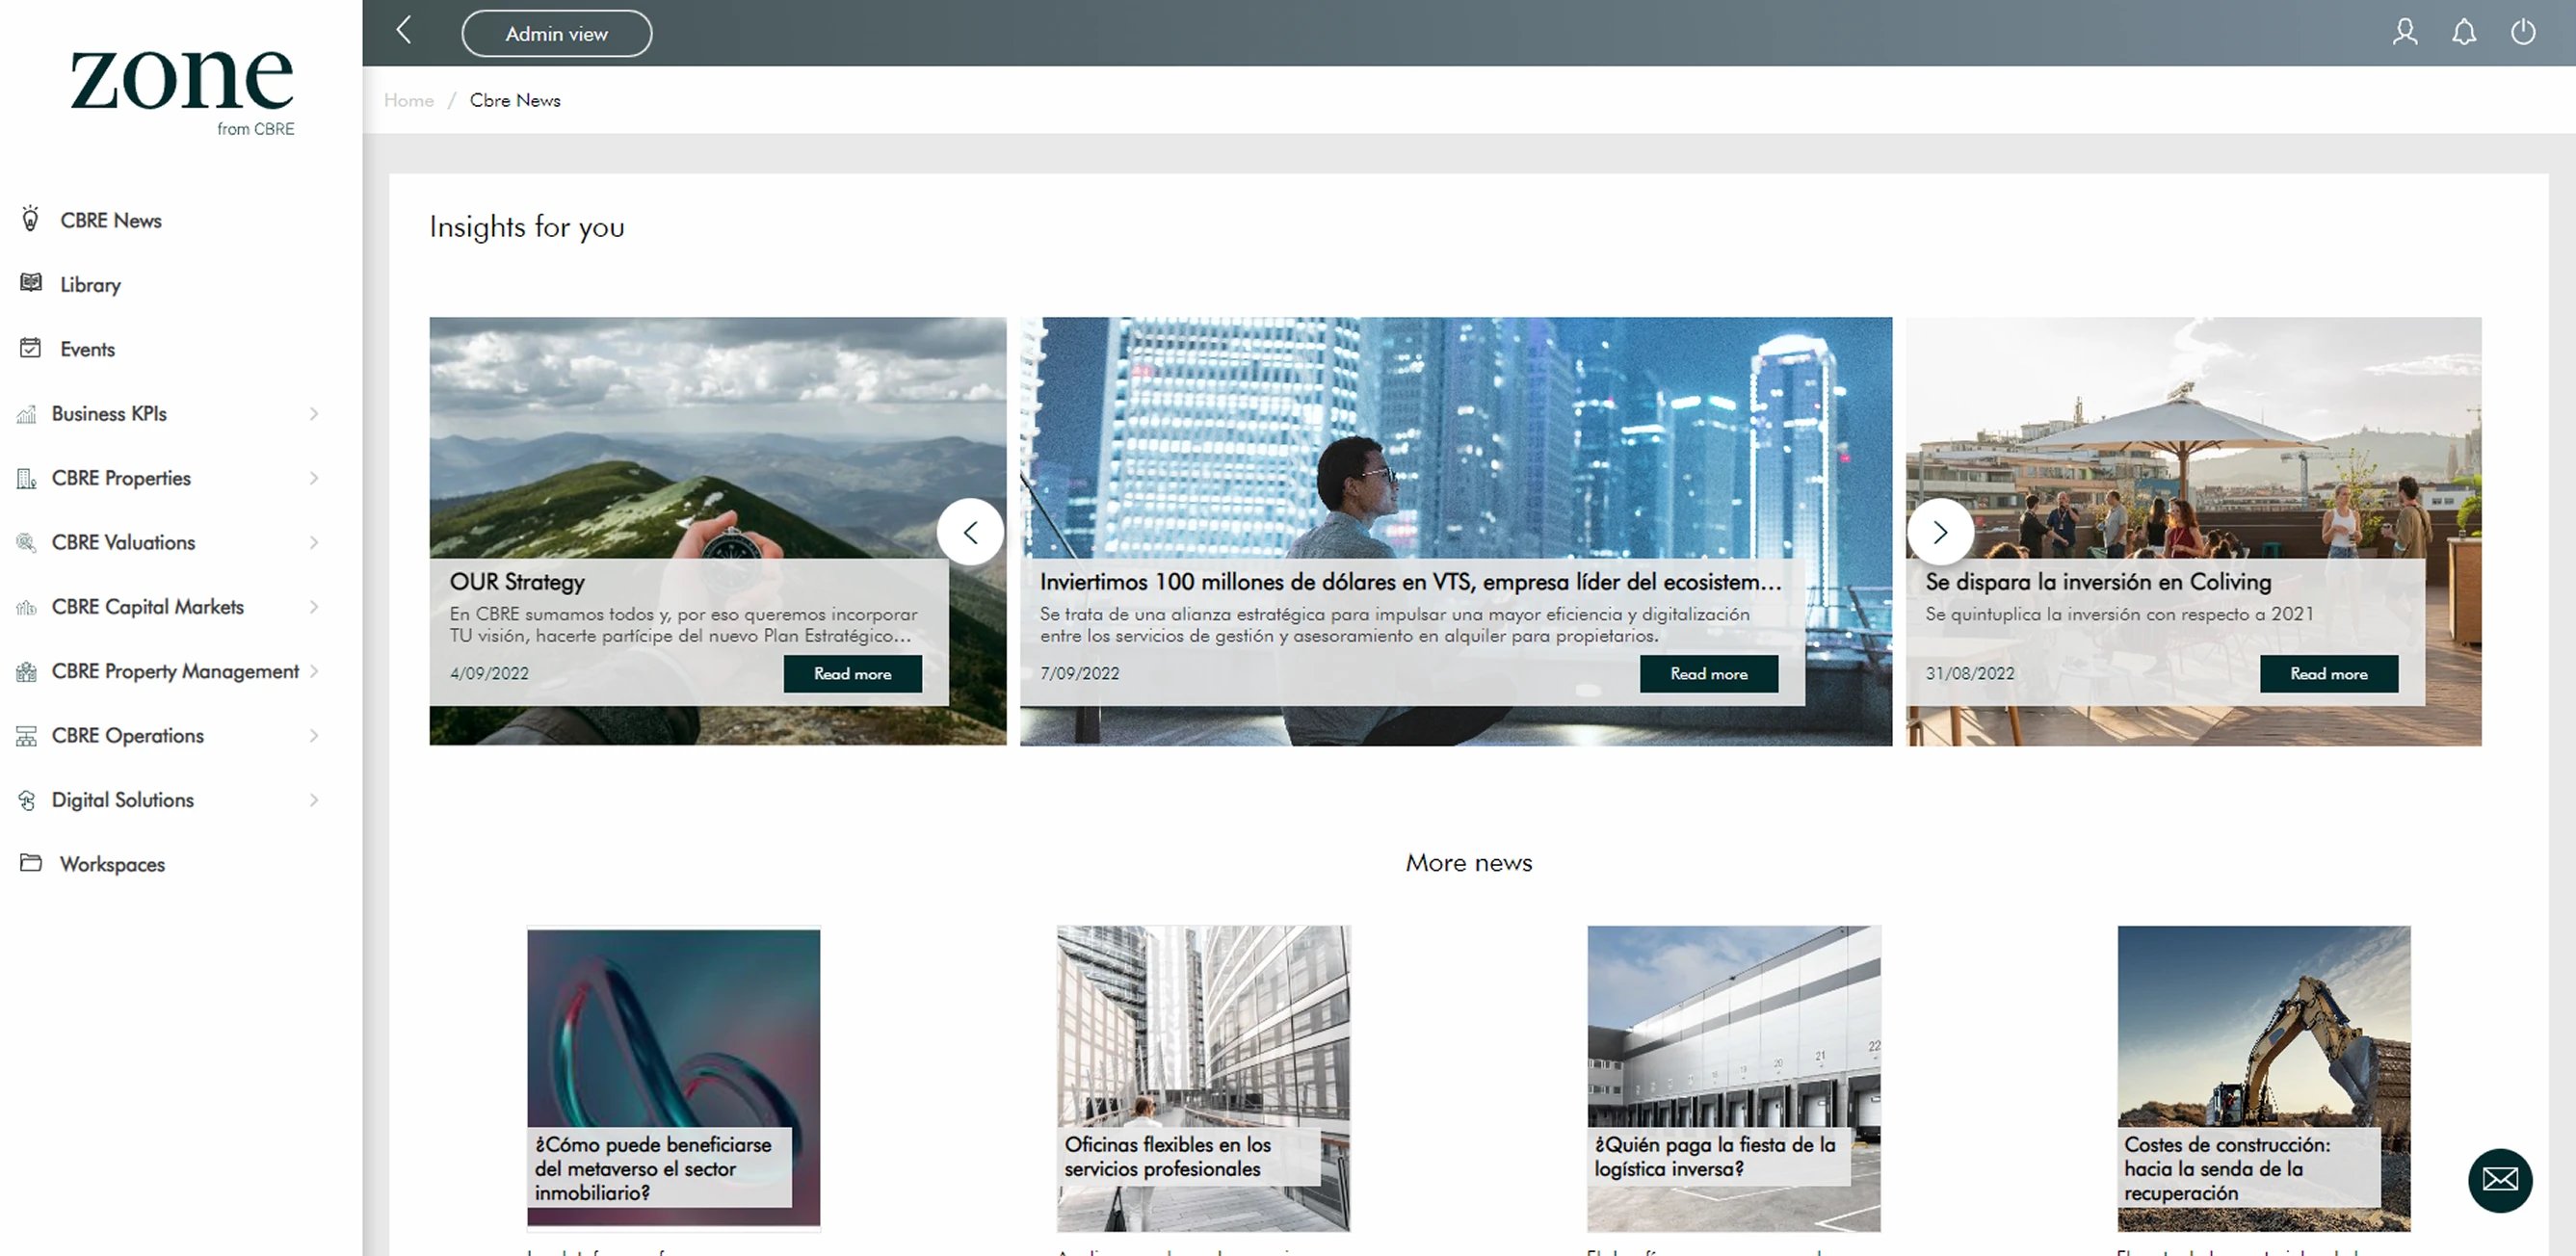This screenshot has width=2576, height=1256.
Task: Click the Workspaces folder icon
Action: pos(31,862)
